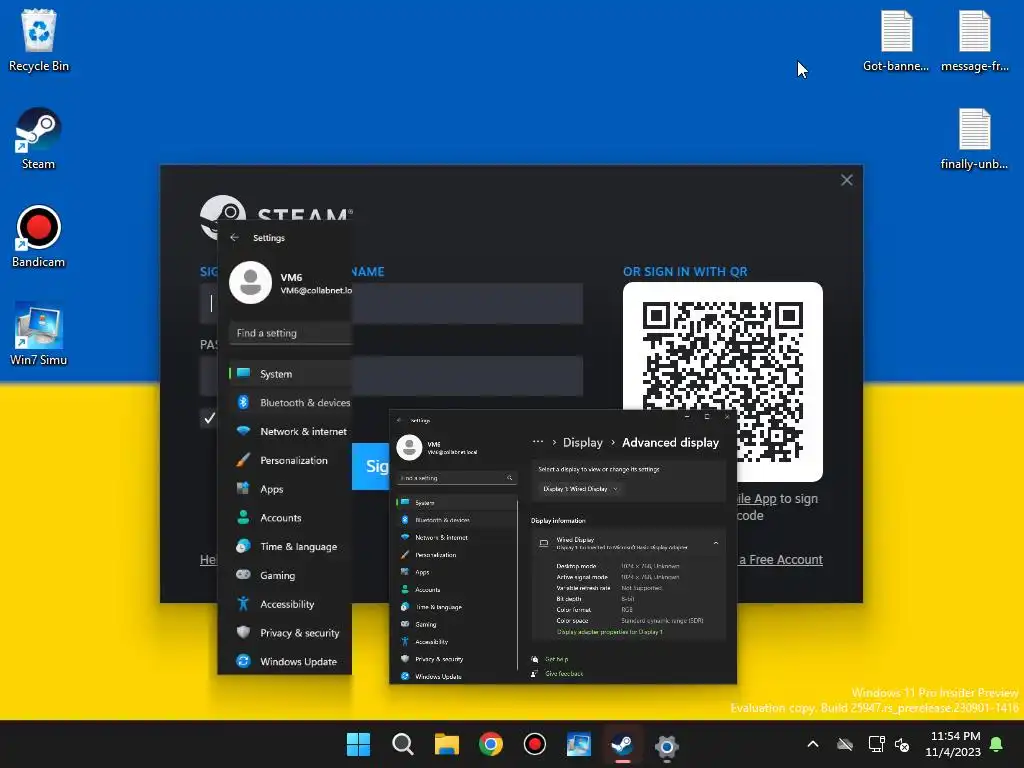This screenshot has width=1024, height=768.
Task: Select the Win7 Simu desktop shortcut
Action: 39,334
